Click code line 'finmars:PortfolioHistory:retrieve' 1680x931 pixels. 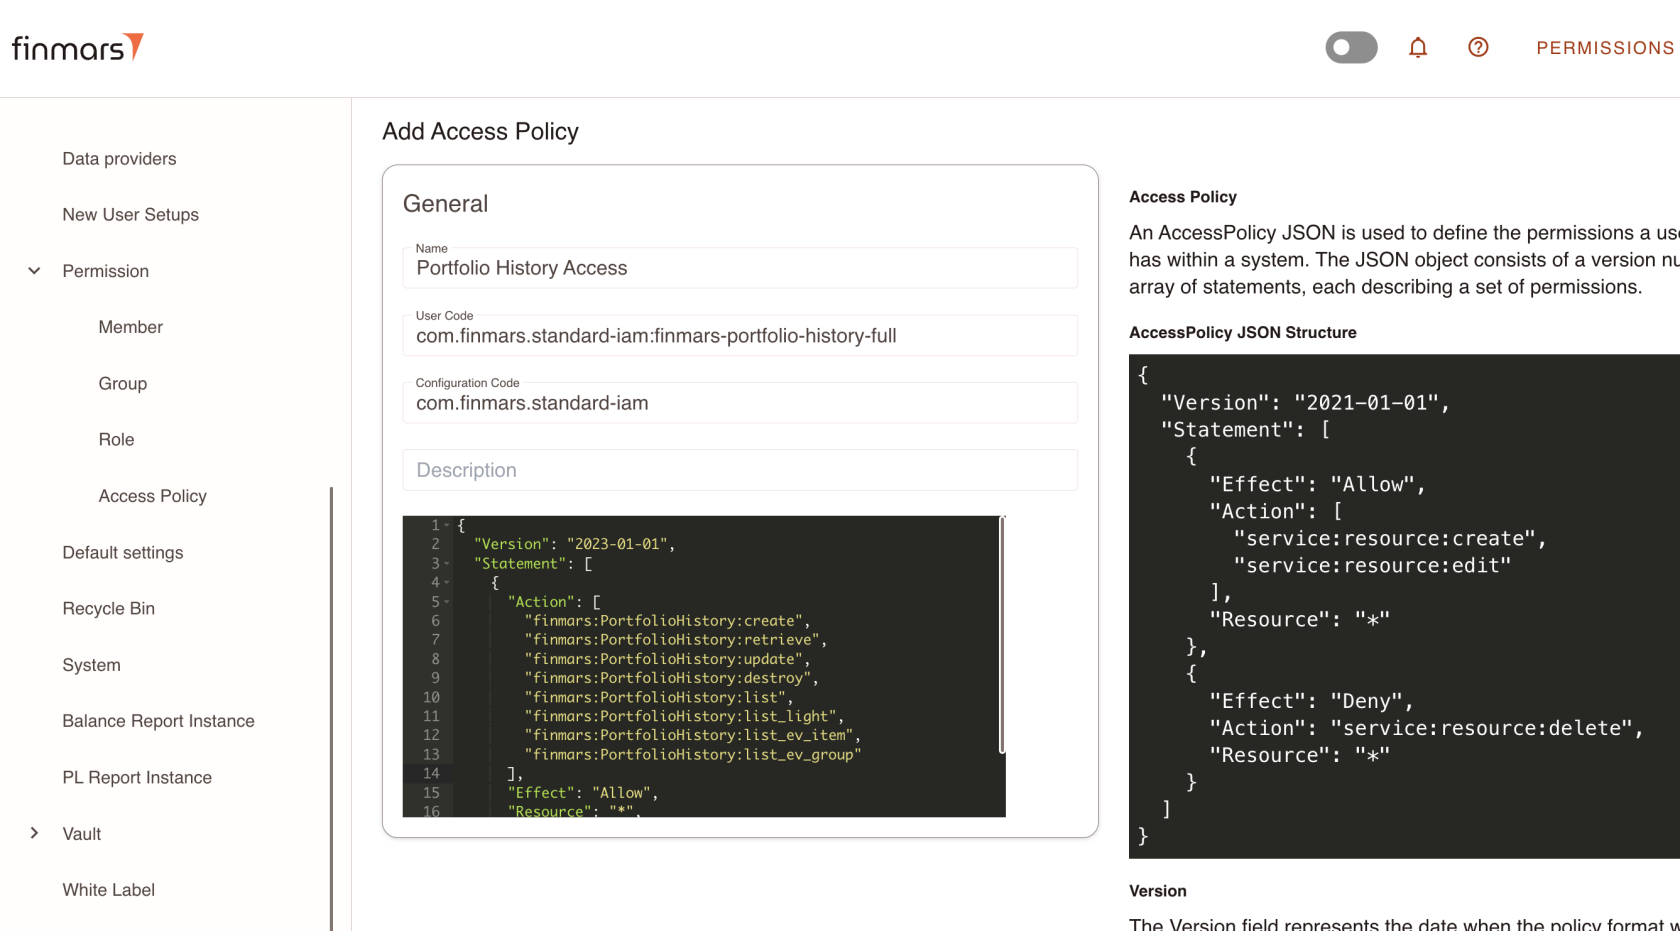click(x=675, y=640)
